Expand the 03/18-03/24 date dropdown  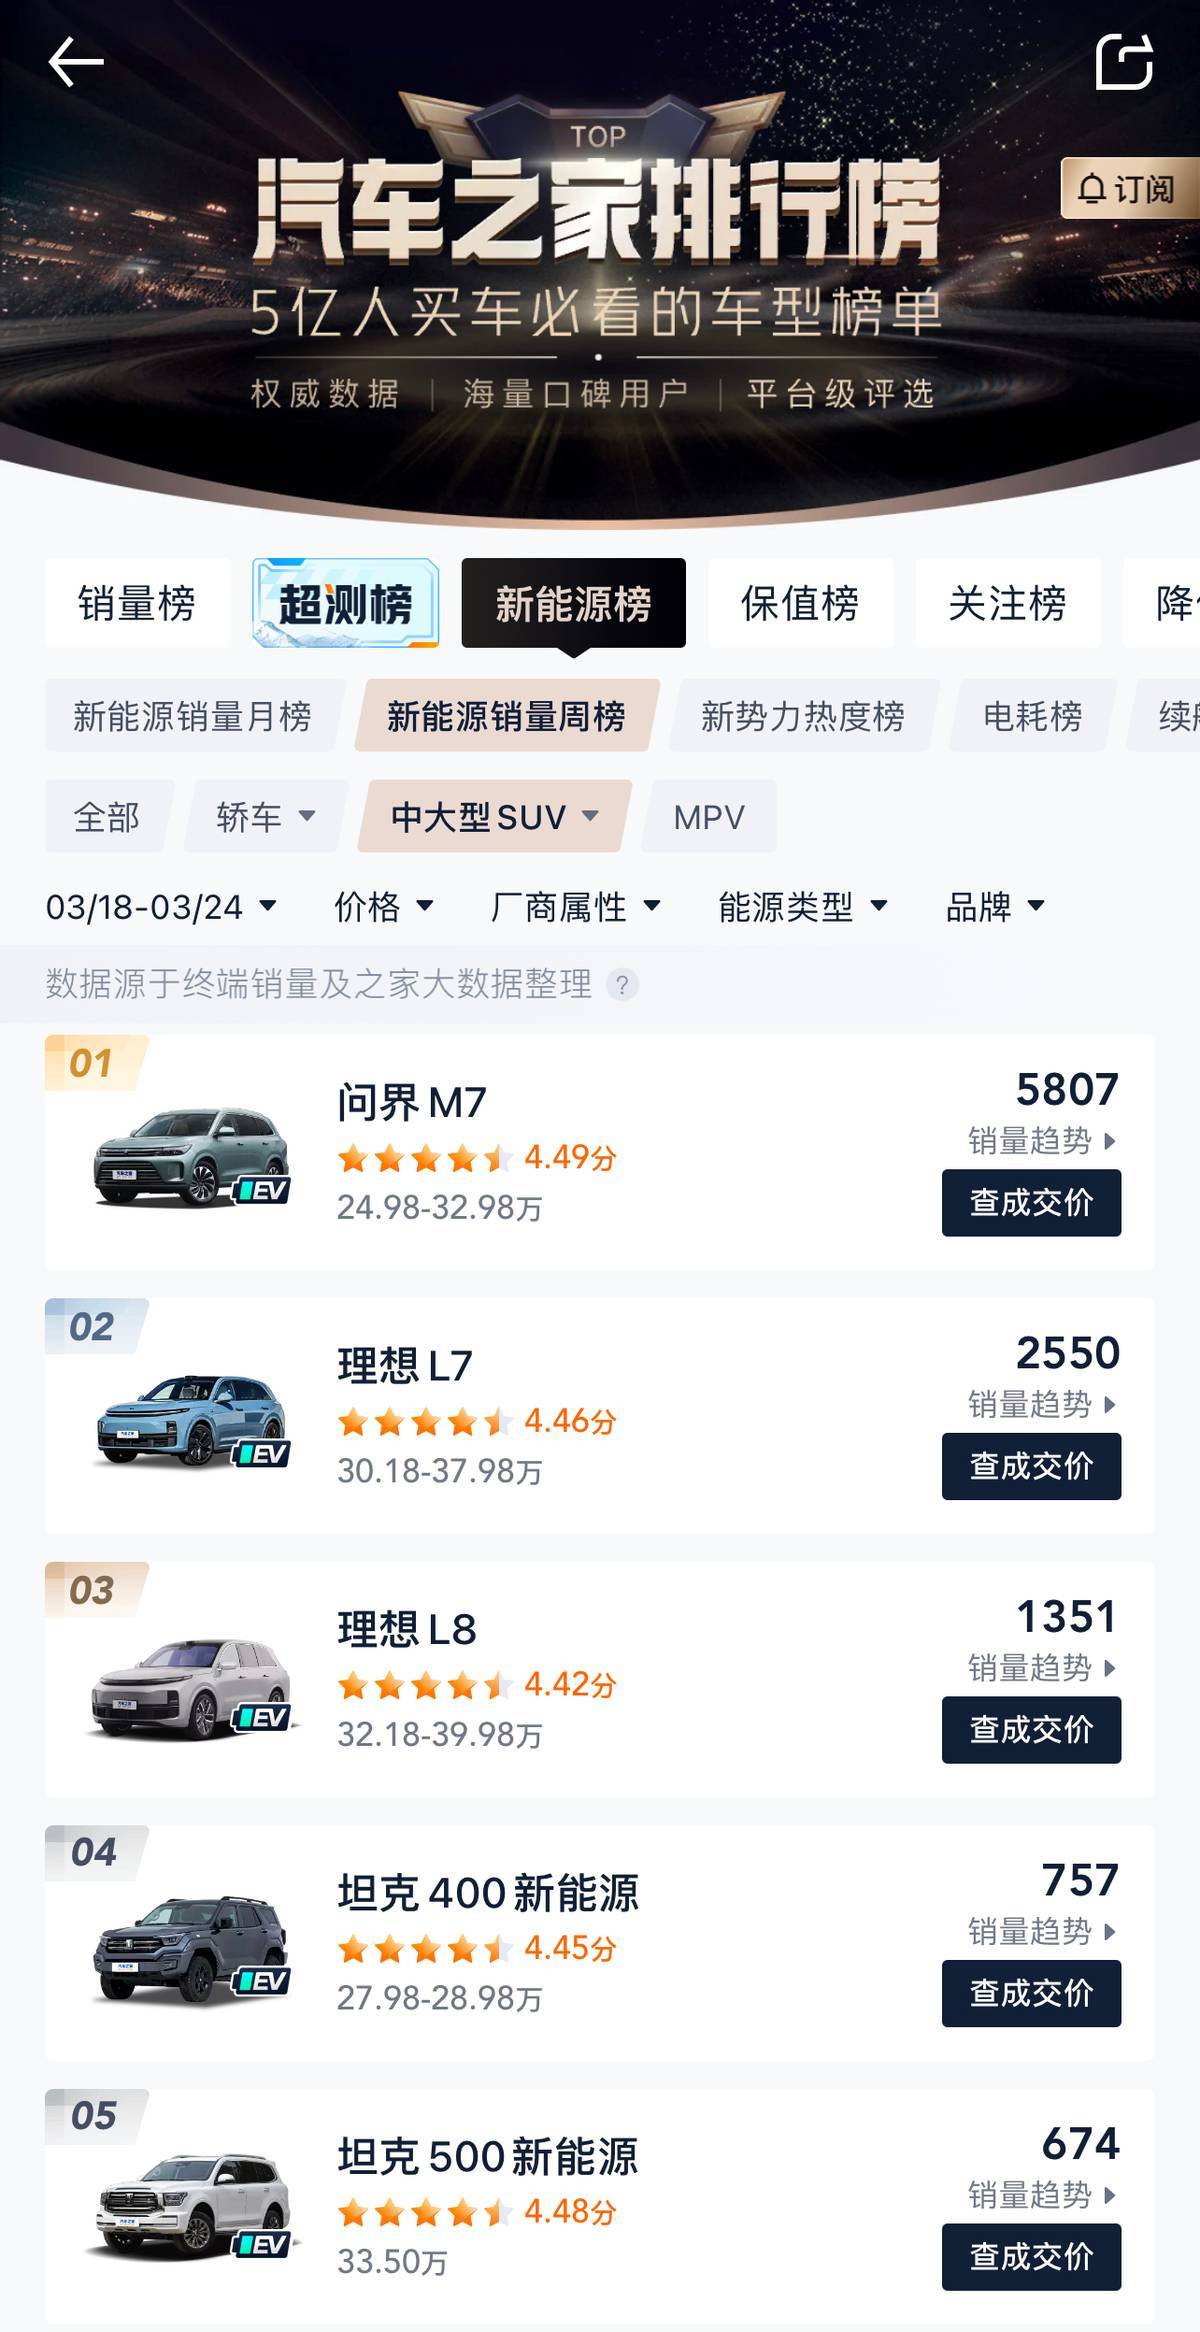coord(161,907)
